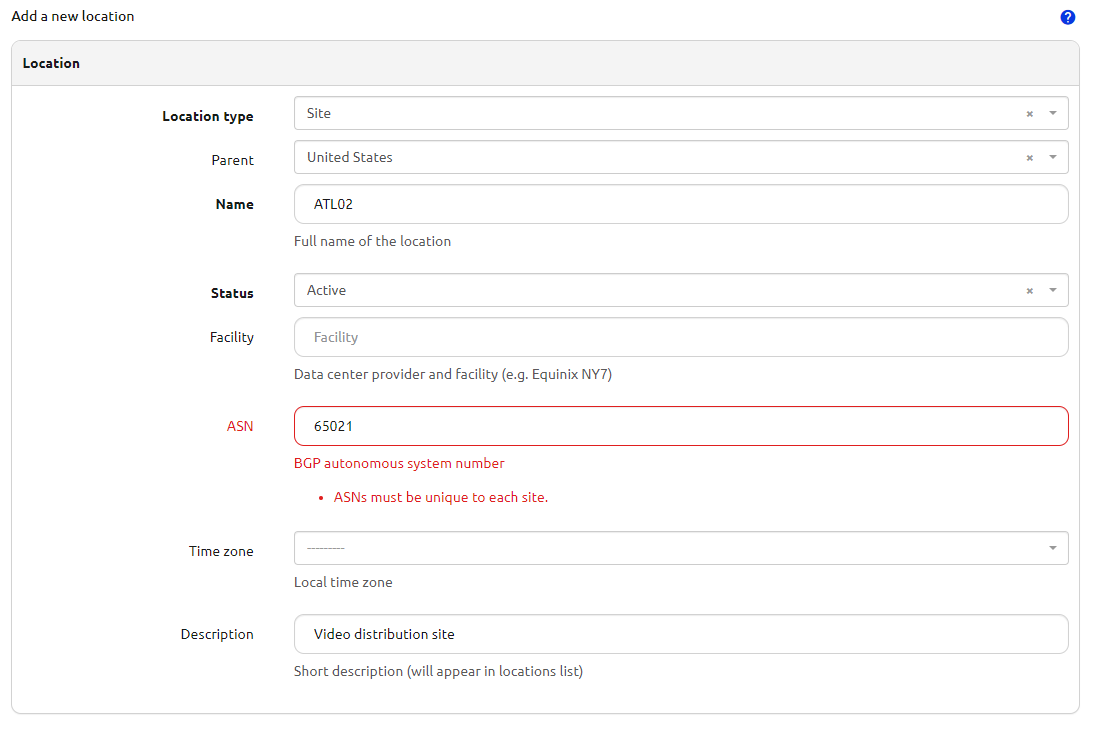This screenshot has width=1096, height=729.
Task: Click the Description field label
Action: click(x=217, y=634)
